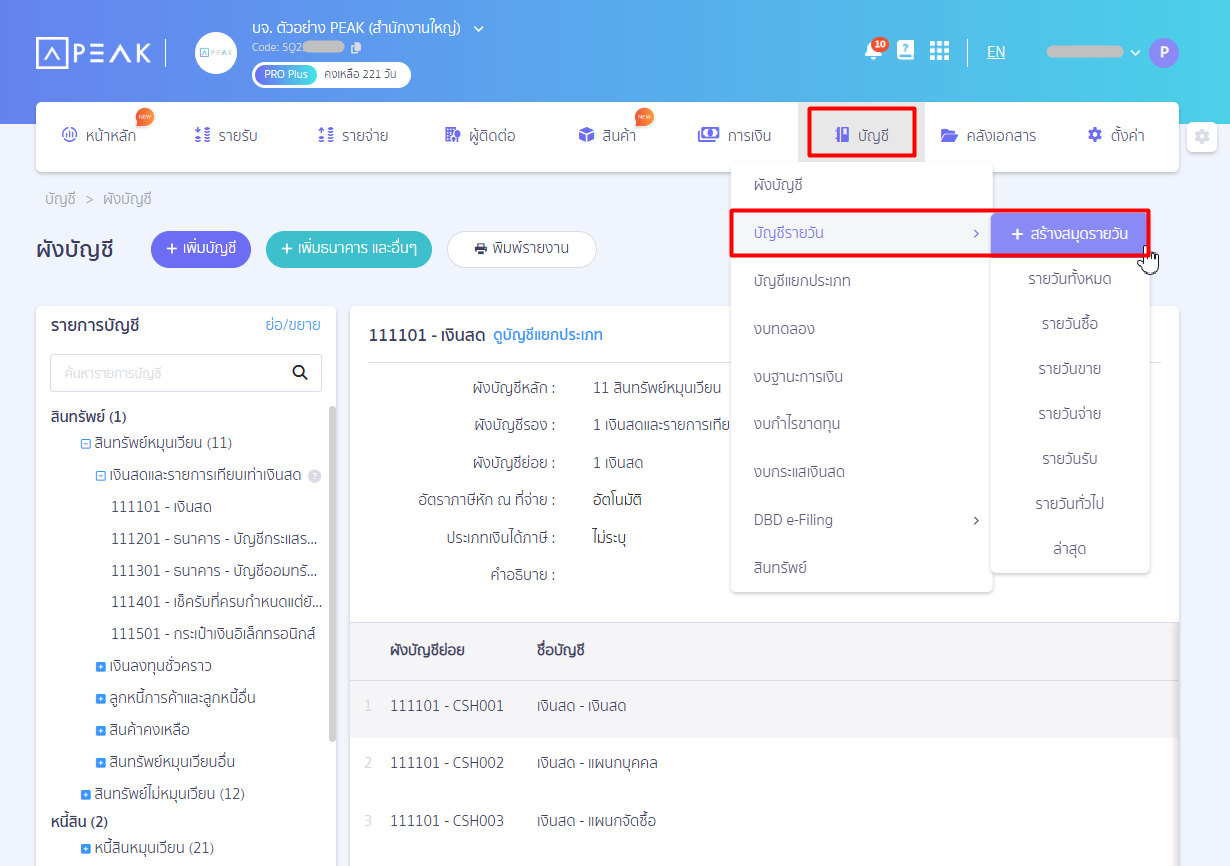
Task: Expand DBD e-Filing submenu
Action: point(862,520)
